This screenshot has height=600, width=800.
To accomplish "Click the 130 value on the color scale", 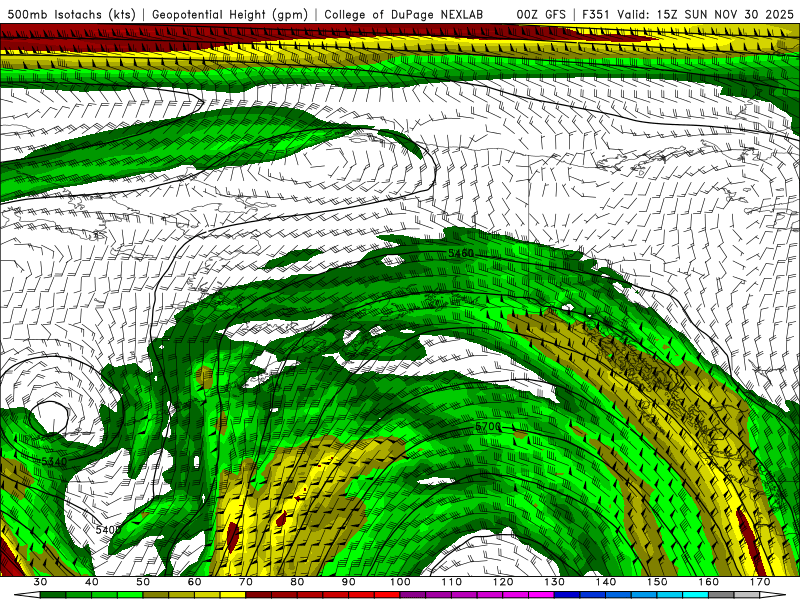I will point(555,582).
